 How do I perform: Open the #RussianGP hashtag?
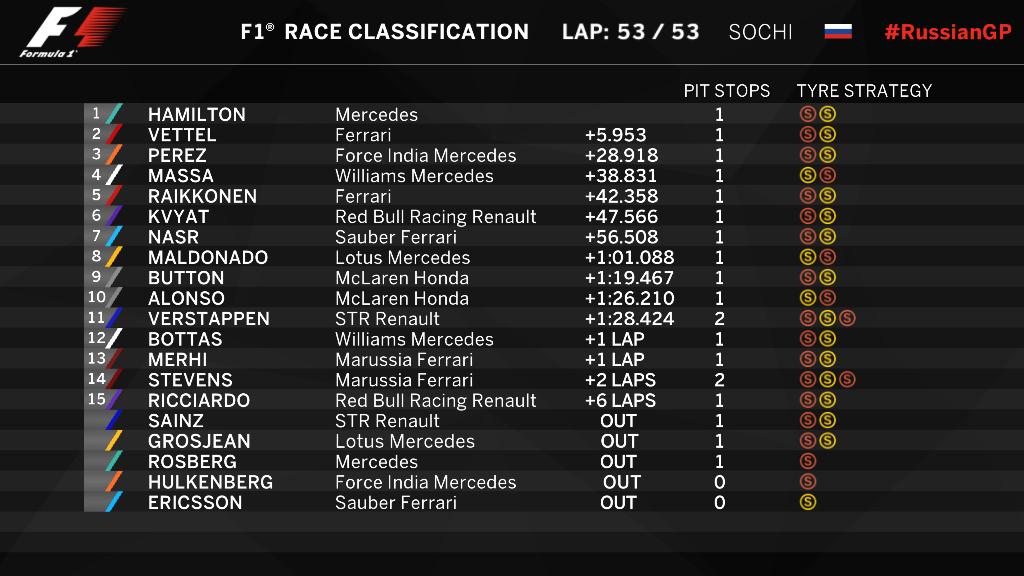[x=948, y=31]
